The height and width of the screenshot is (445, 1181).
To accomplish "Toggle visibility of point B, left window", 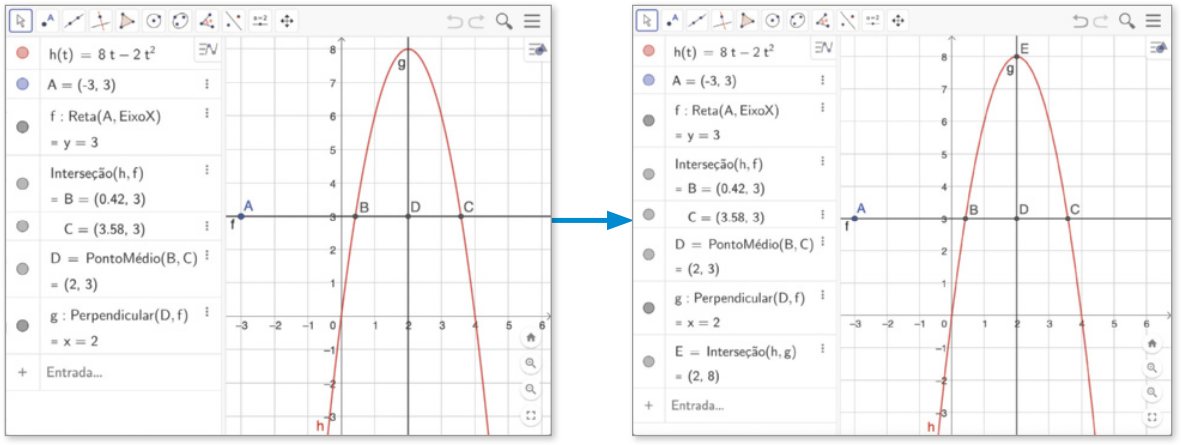I will (x=23, y=183).
